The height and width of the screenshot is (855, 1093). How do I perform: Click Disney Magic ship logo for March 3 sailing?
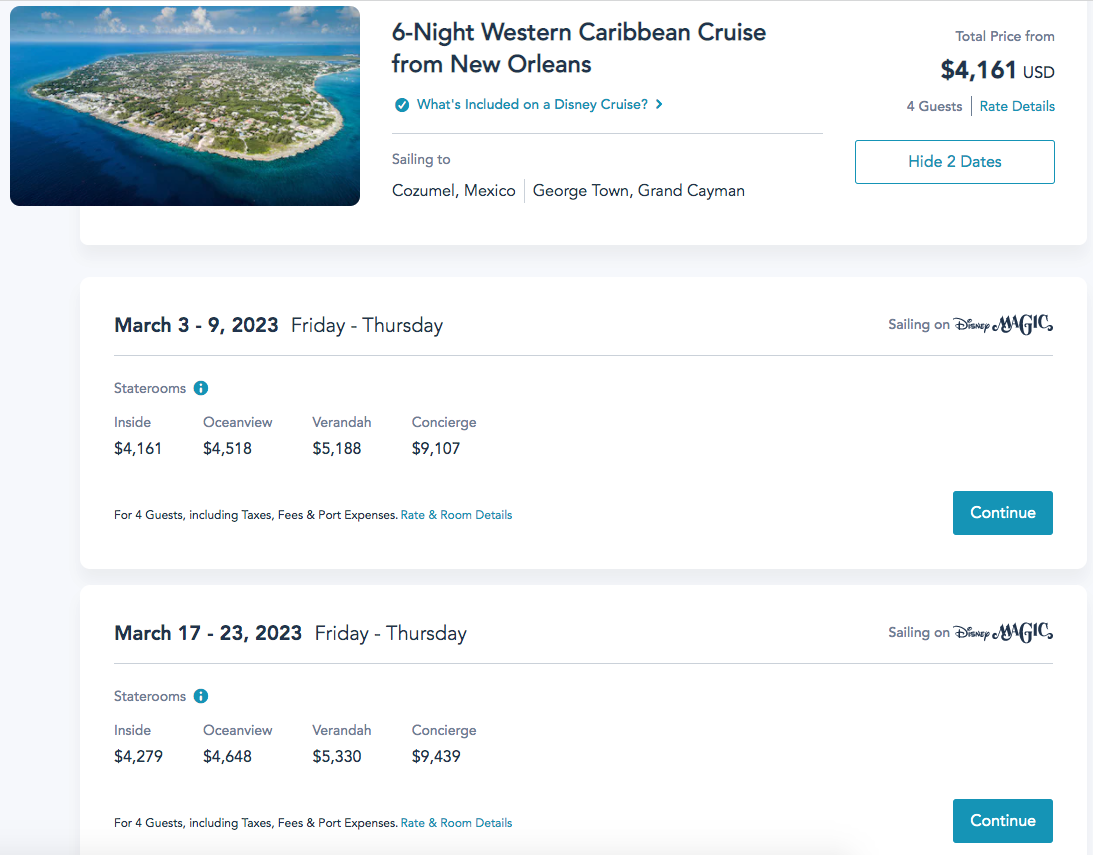1003,324
